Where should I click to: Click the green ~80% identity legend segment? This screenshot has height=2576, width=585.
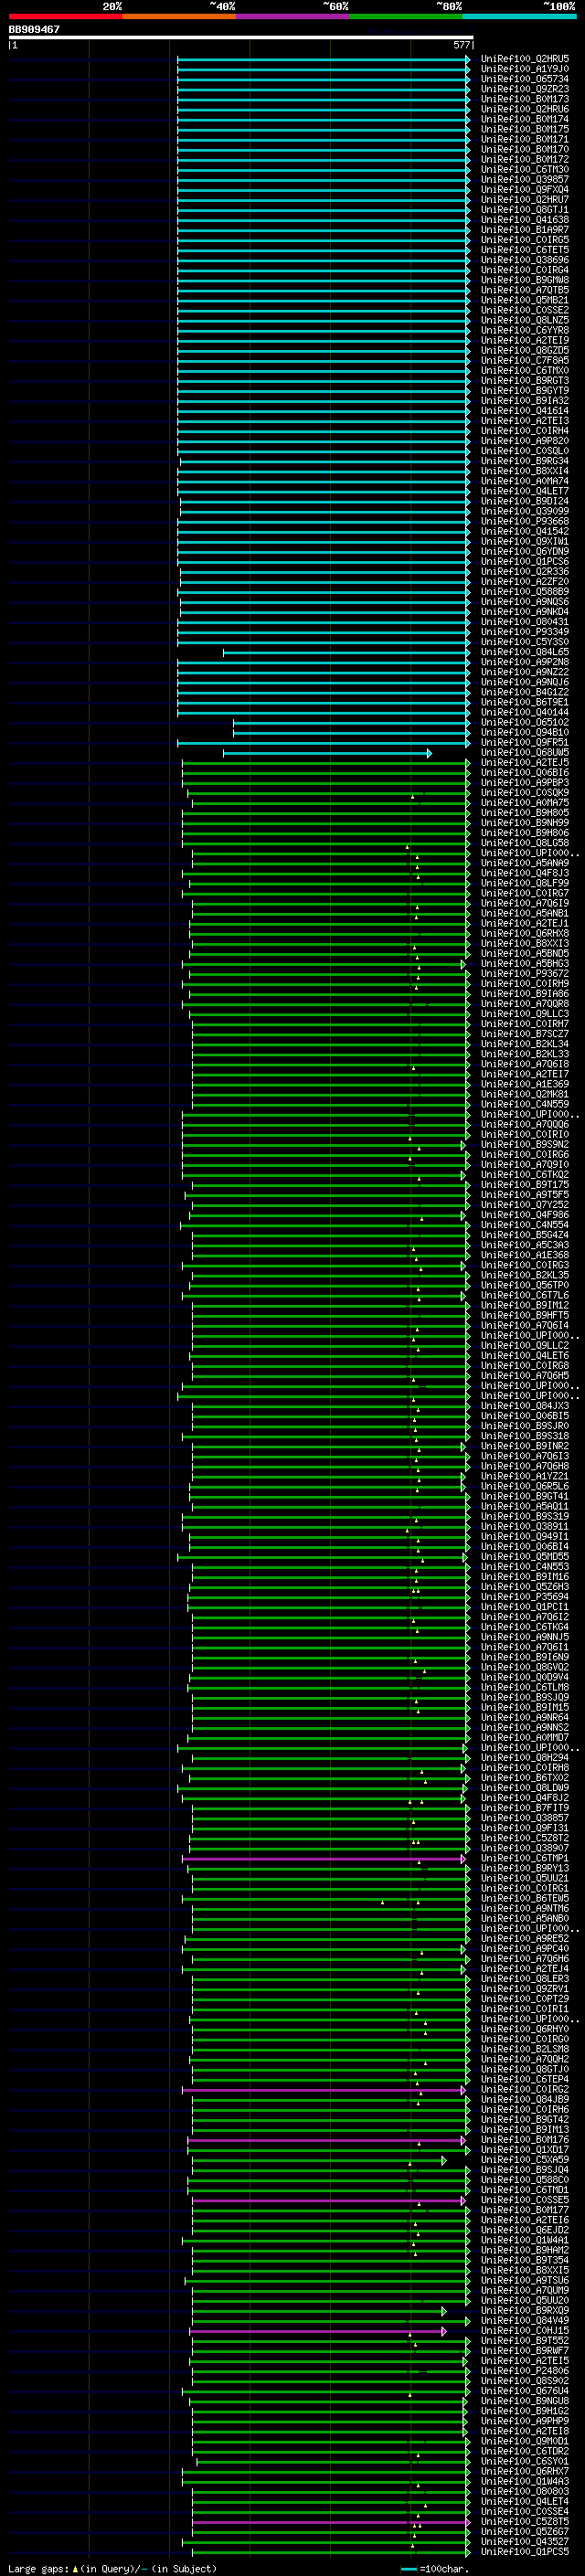[x=406, y=16]
